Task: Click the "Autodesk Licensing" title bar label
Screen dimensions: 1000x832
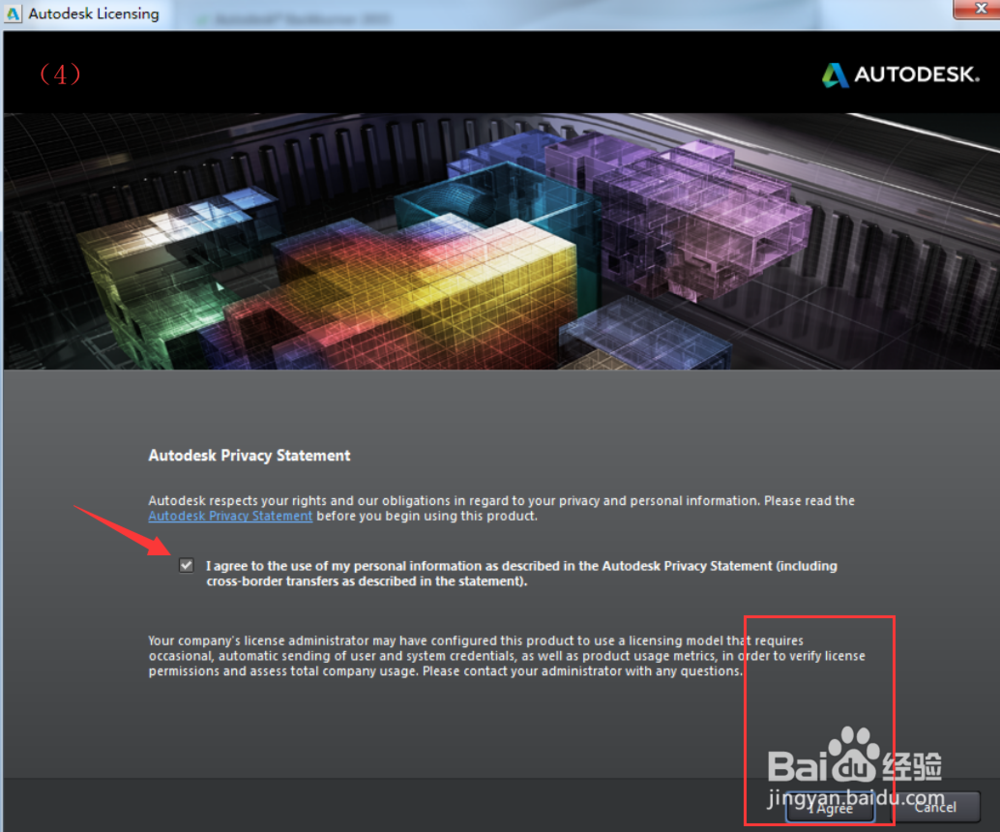Action: pos(93,14)
